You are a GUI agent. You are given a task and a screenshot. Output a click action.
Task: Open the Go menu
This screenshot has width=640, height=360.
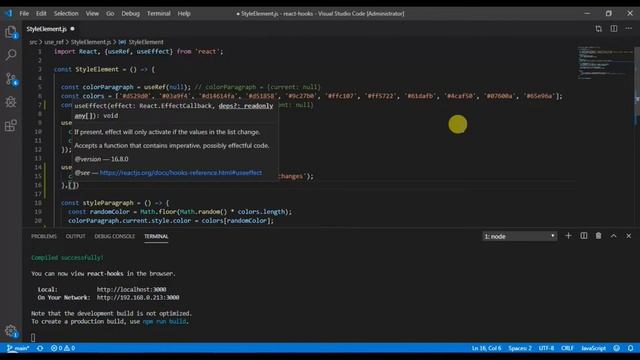(x=110, y=13)
